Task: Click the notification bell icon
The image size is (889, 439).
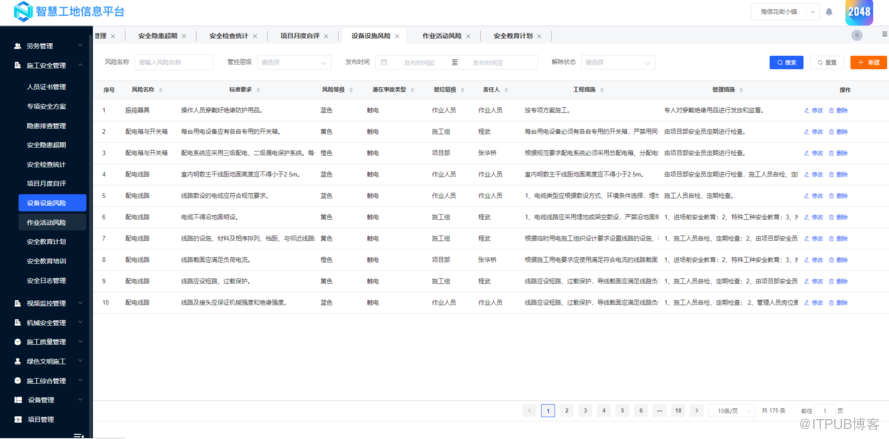Action: coord(829,12)
